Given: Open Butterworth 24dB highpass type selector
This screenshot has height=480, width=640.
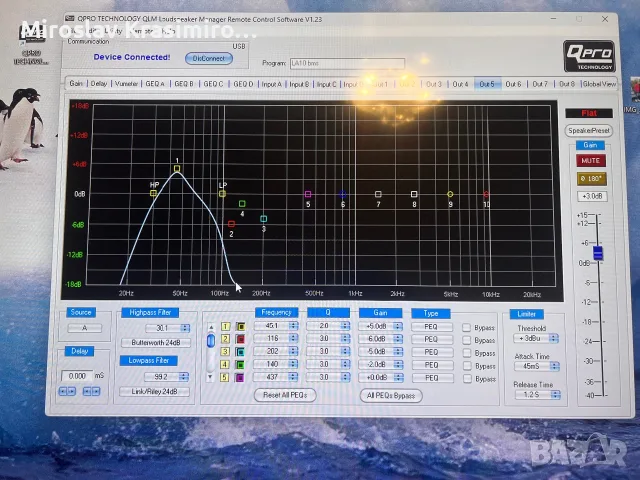Looking at the screenshot, I should click(x=156, y=342).
